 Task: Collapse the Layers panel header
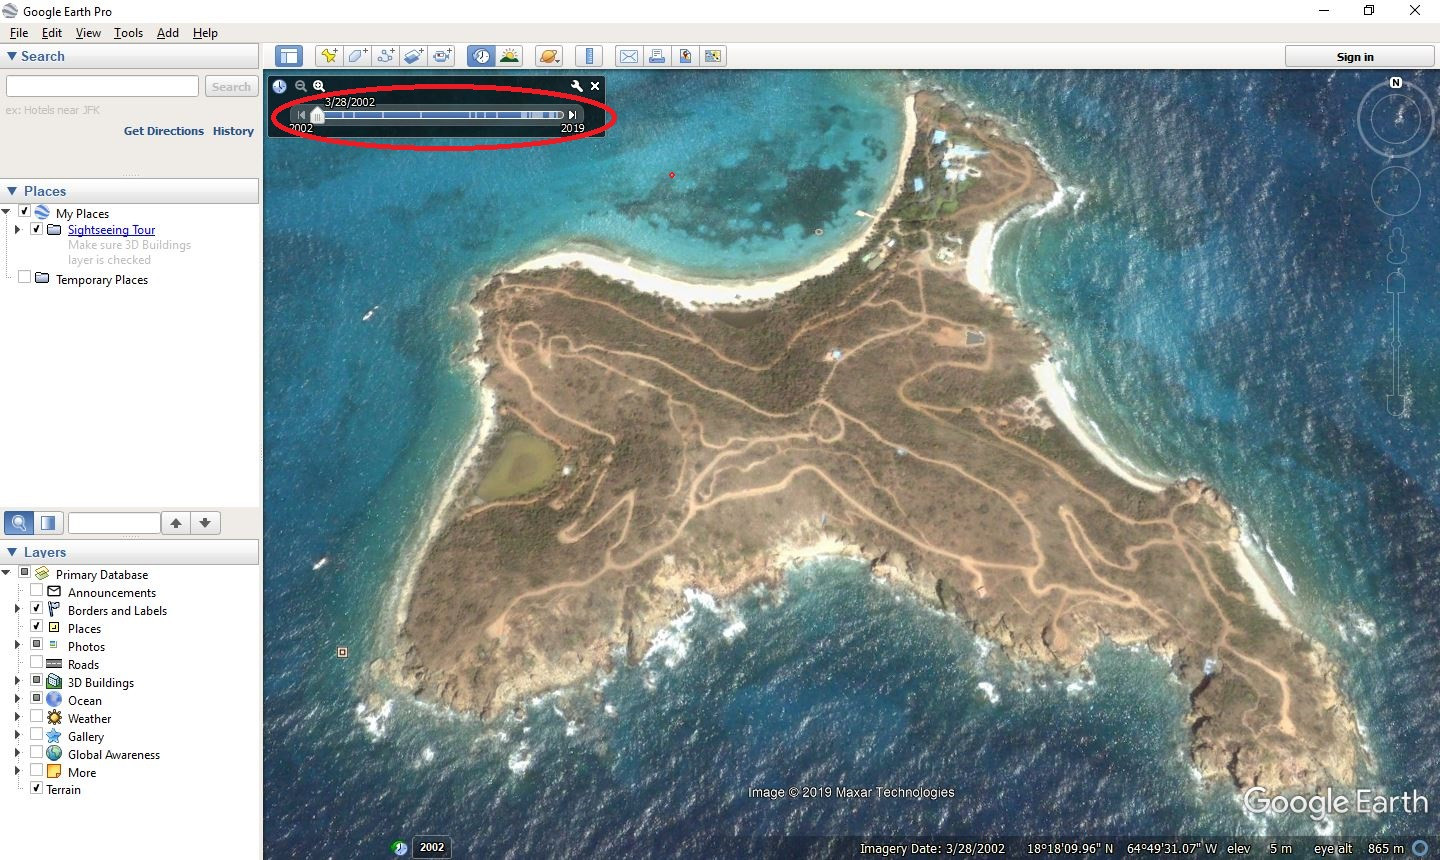(12, 552)
